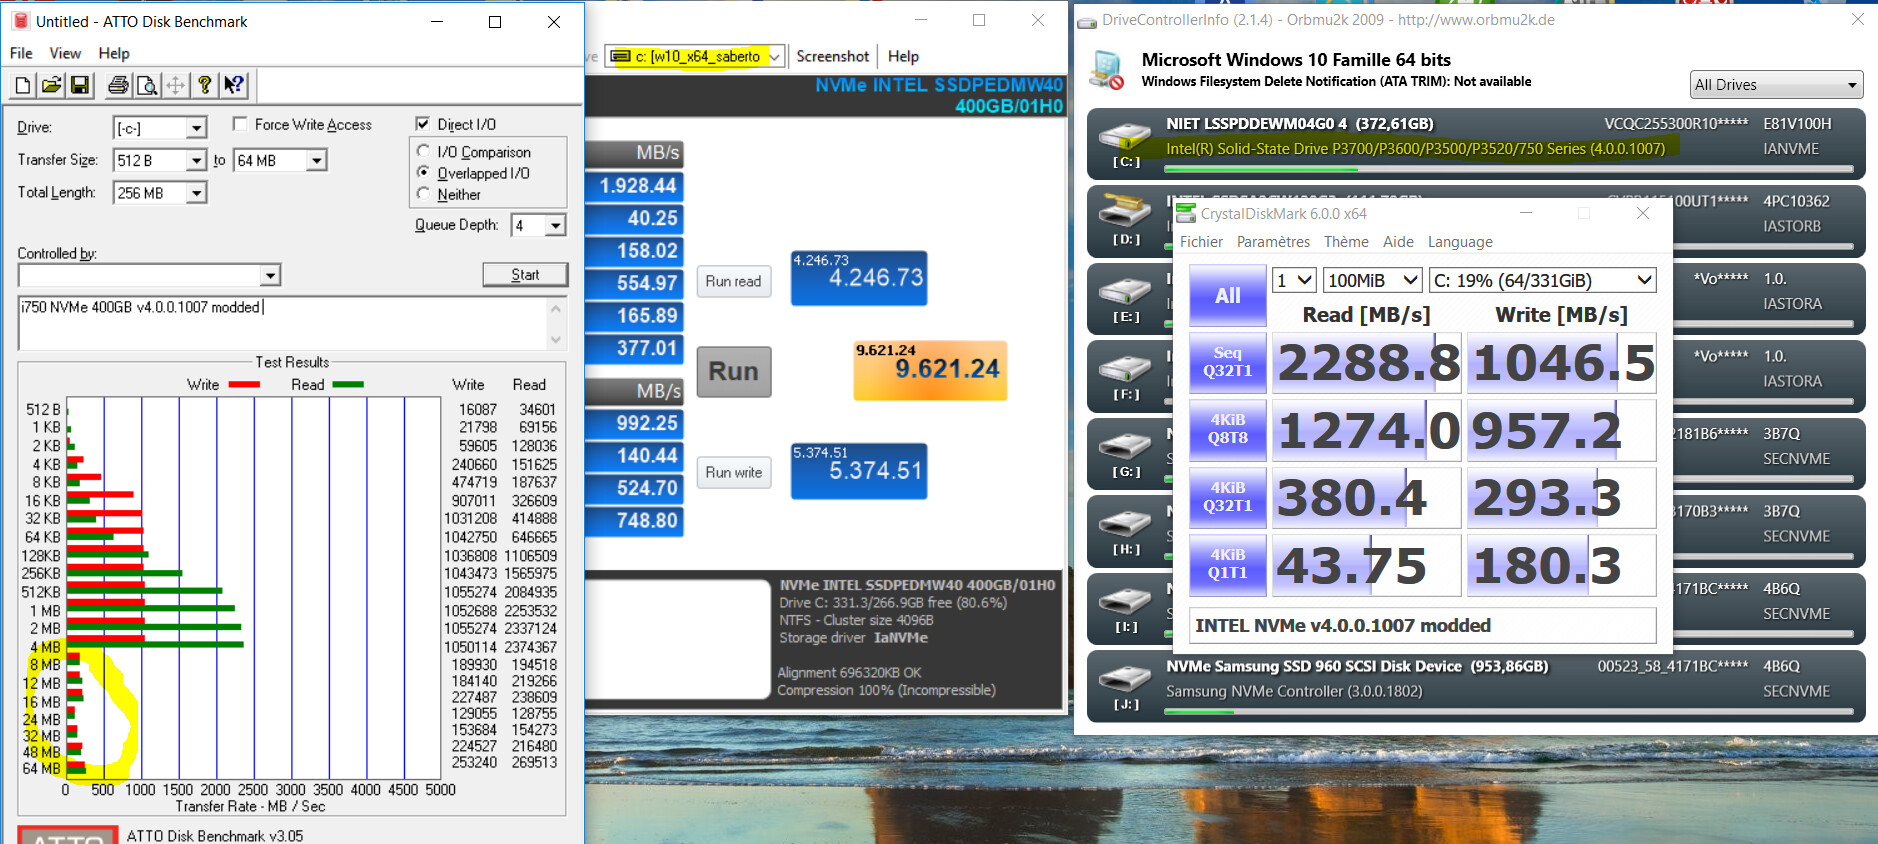Print results using the printer icon
Viewport: 1878px width, 844px height.
(118, 86)
